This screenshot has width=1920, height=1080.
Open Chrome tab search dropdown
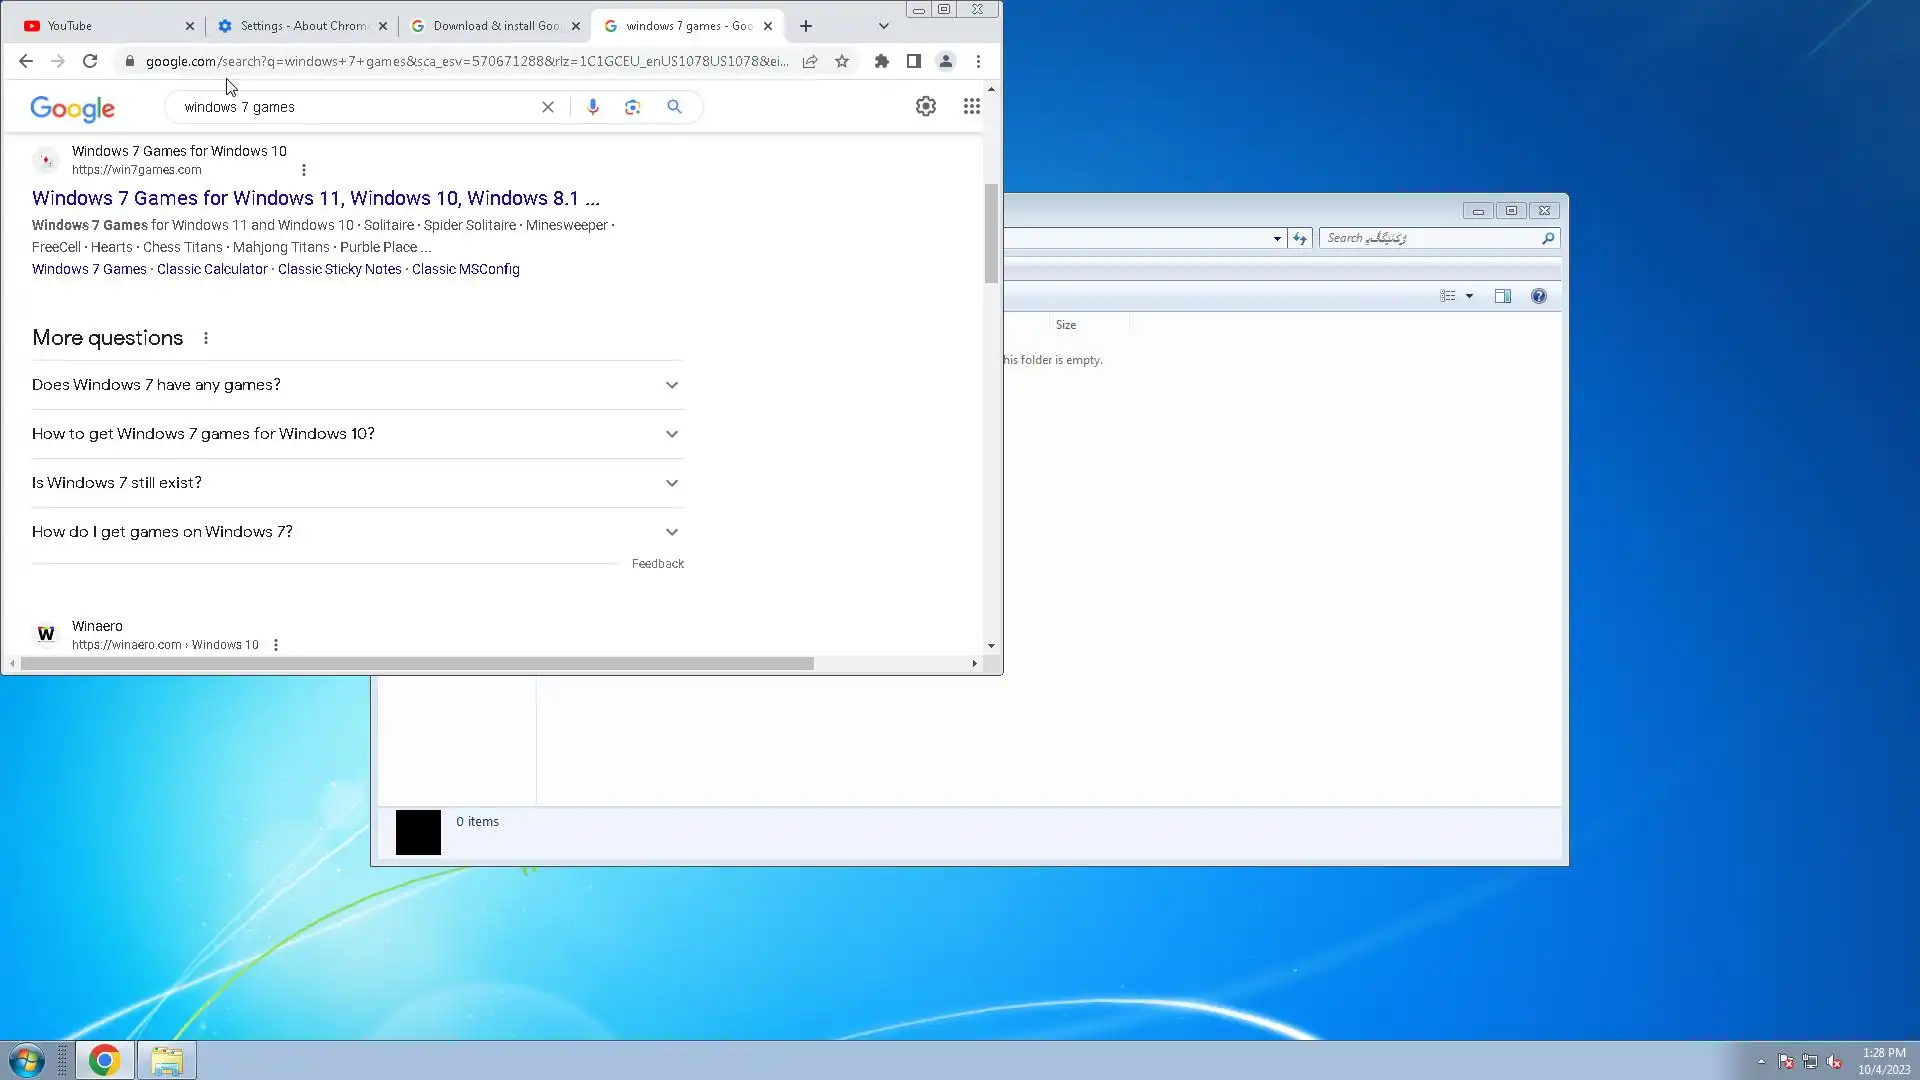pos(883,26)
